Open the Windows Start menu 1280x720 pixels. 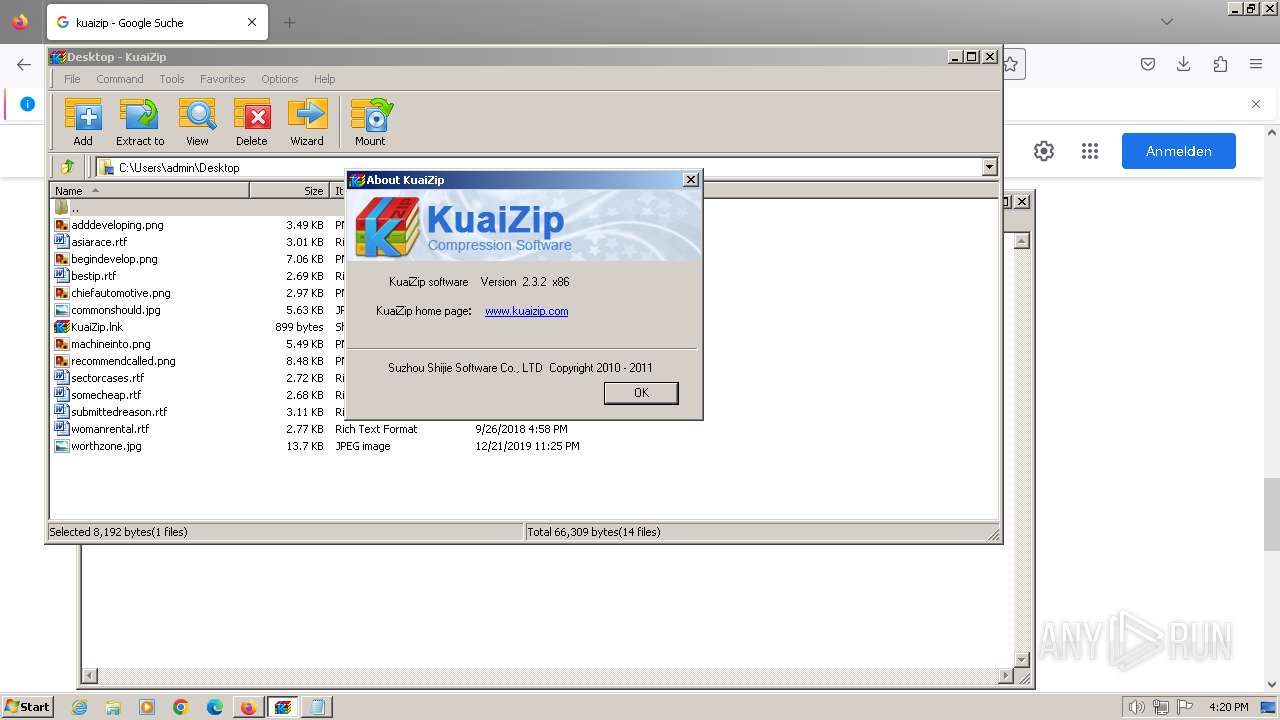pos(28,707)
